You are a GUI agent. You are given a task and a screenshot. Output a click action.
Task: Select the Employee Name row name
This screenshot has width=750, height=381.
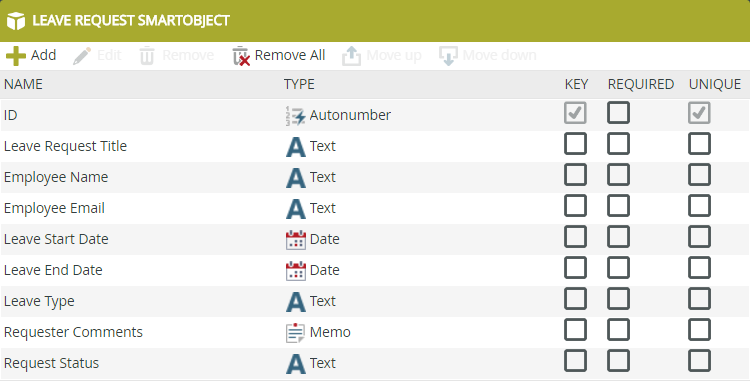[x=56, y=177]
